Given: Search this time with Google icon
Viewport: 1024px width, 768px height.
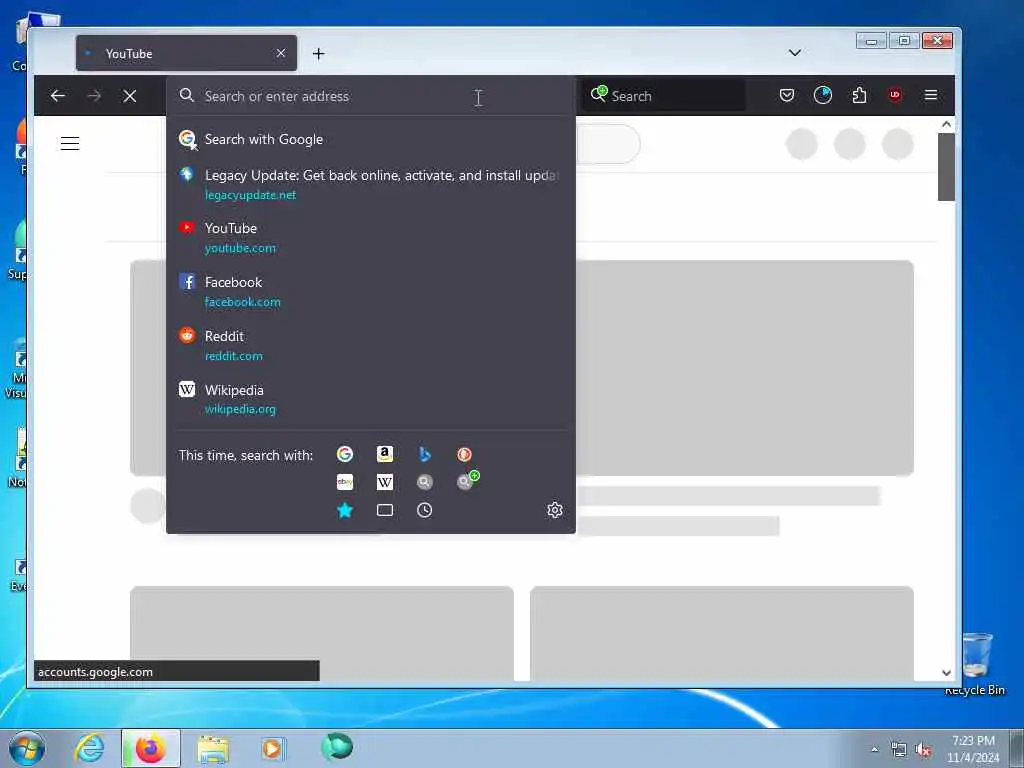Looking at the screenshot, I should [x=345, y=455].
